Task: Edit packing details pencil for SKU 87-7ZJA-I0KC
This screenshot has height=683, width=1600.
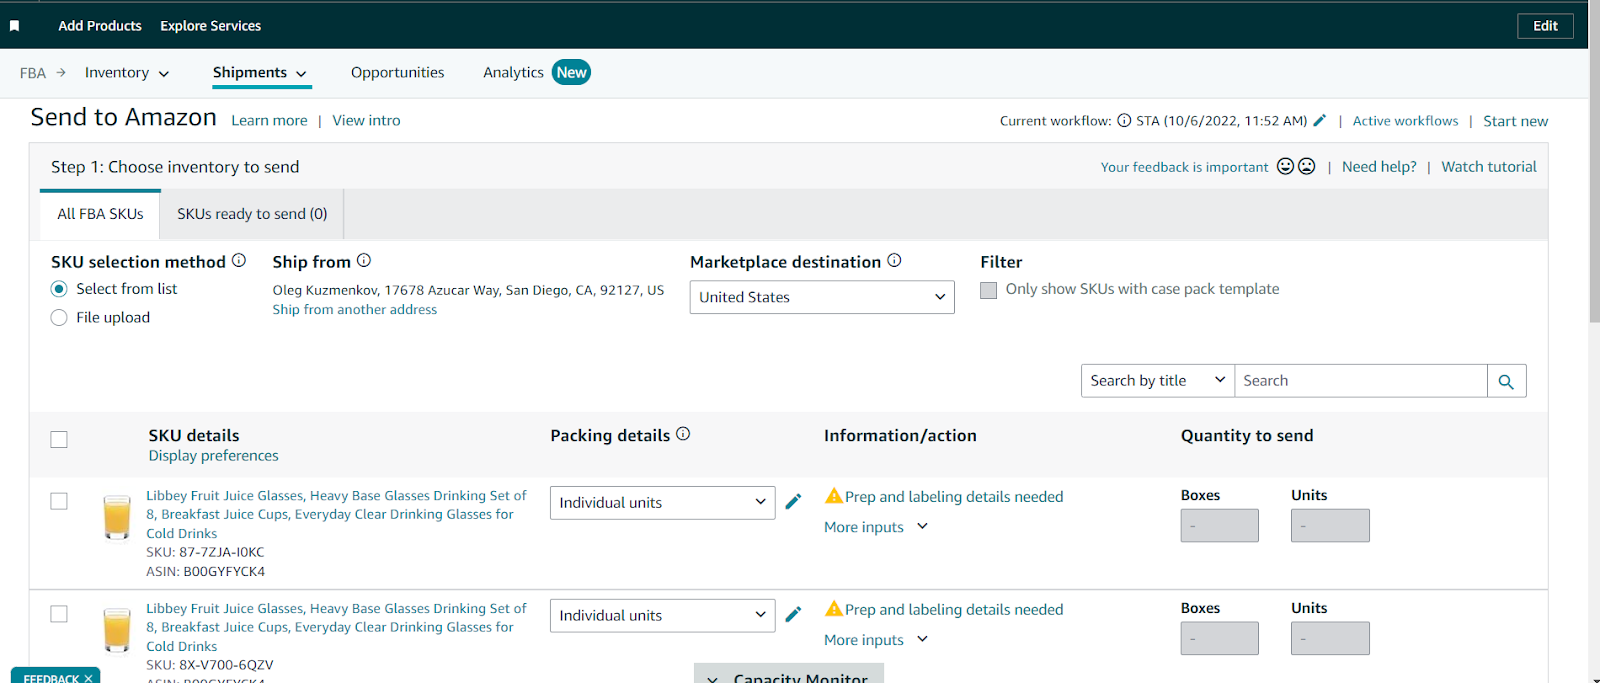Action: point(793,502)
